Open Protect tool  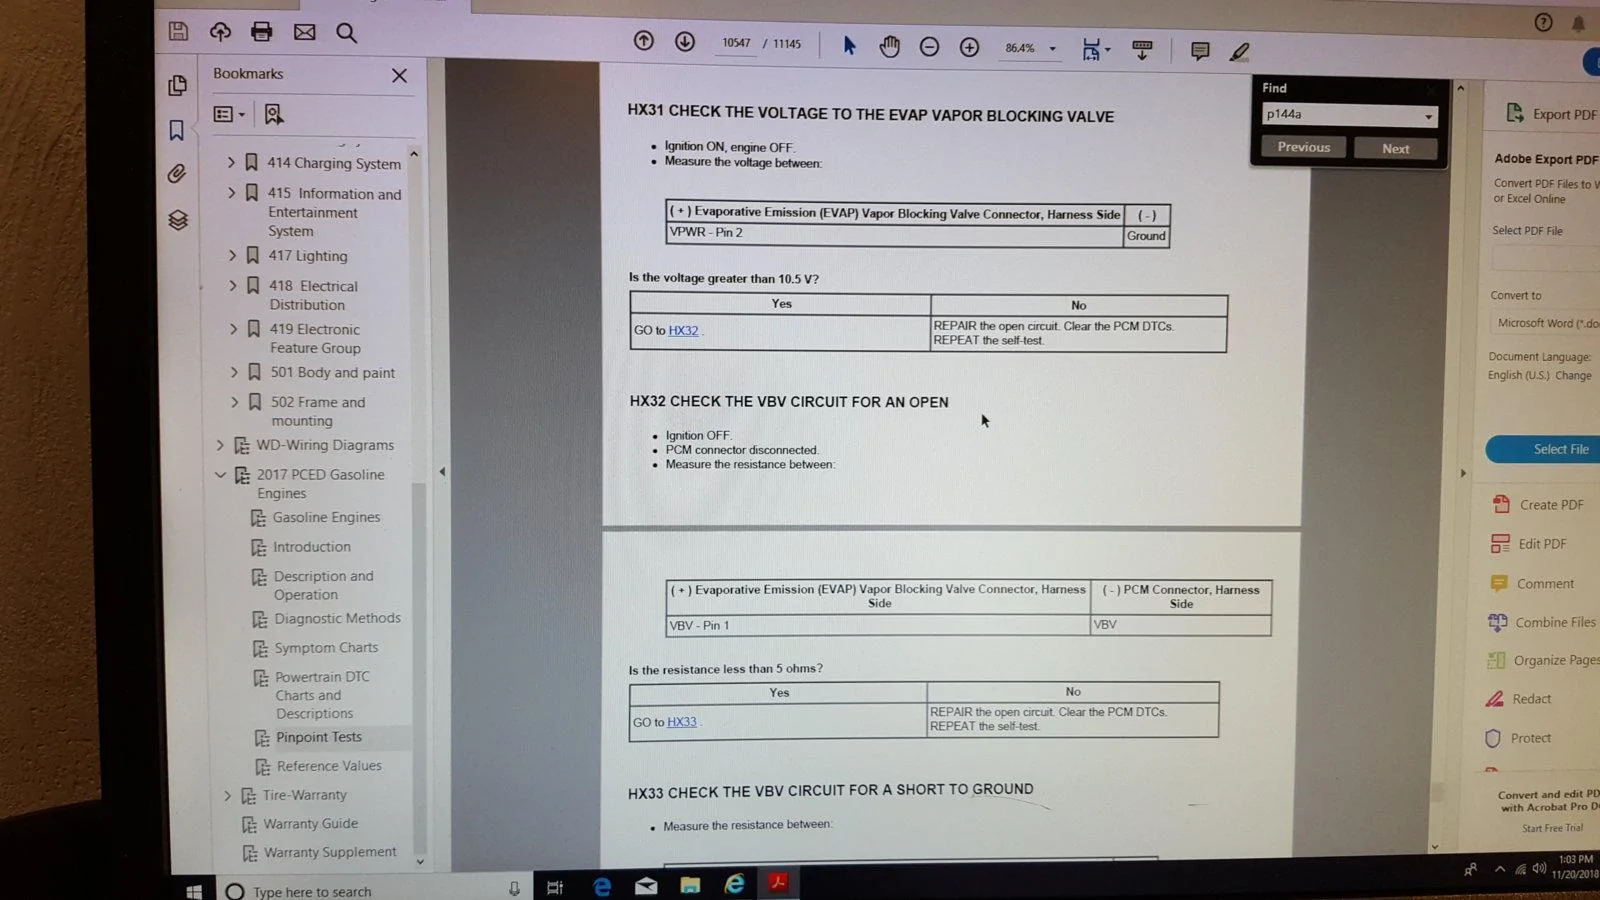tap(1518, 738)
